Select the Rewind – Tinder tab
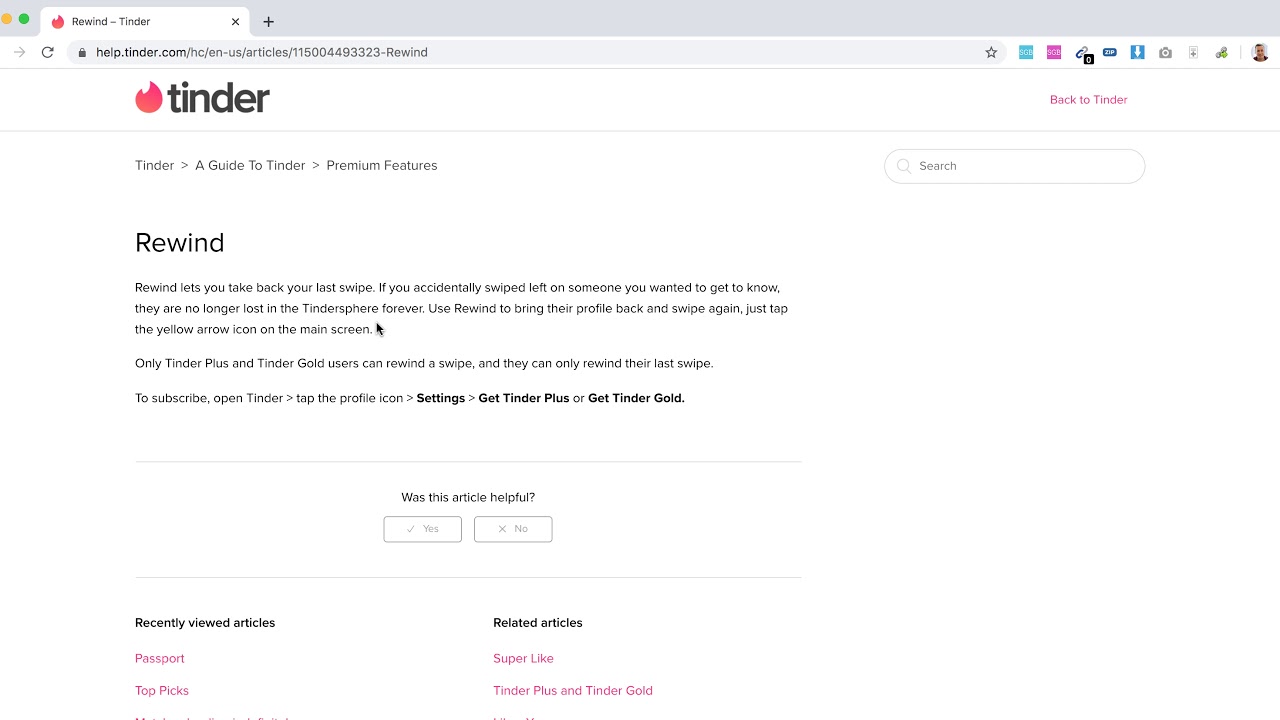The height and width of the screenshot is (720, 1280). (130, 21)
